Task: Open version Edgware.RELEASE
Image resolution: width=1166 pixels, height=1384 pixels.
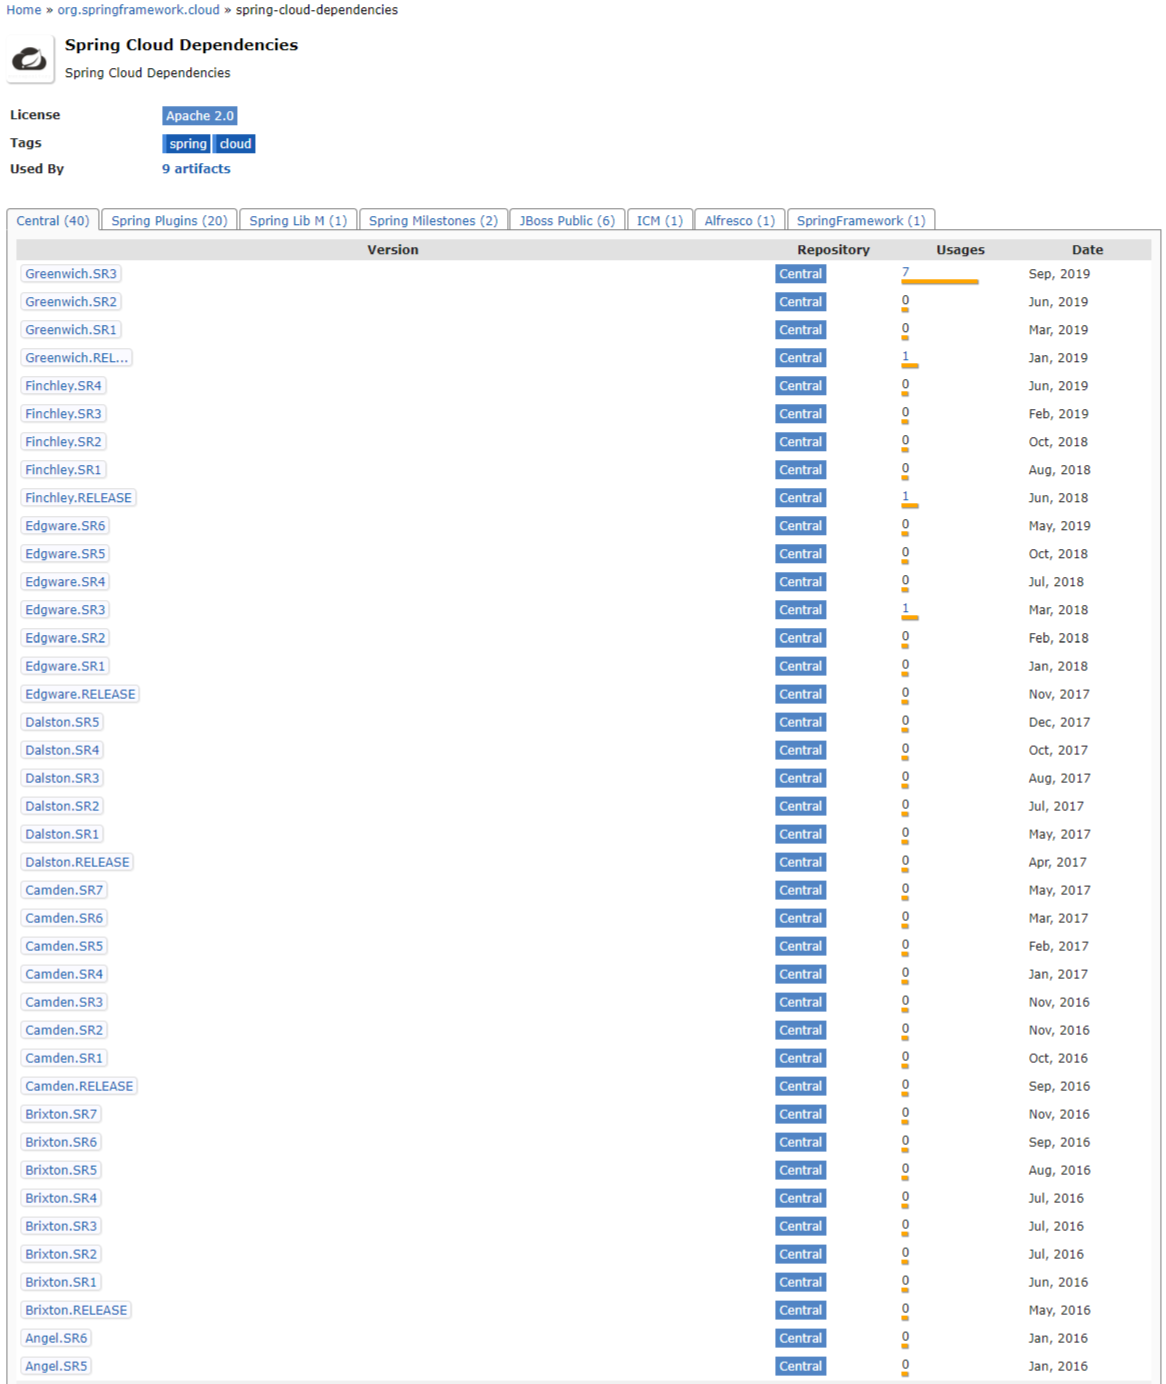Action: point(80,694)
